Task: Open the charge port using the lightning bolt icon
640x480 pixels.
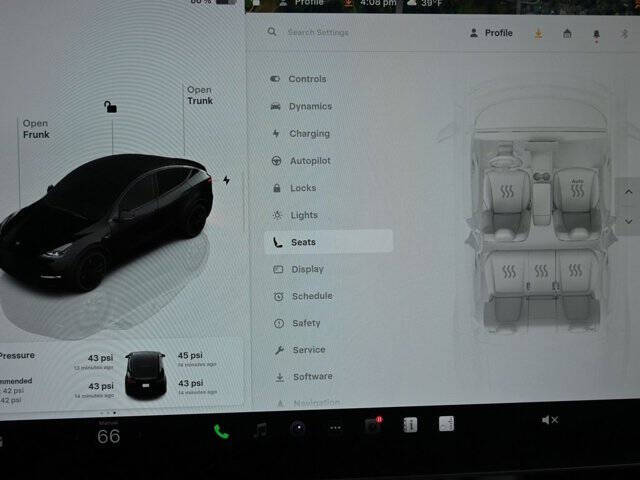Action: pos(227,180)
